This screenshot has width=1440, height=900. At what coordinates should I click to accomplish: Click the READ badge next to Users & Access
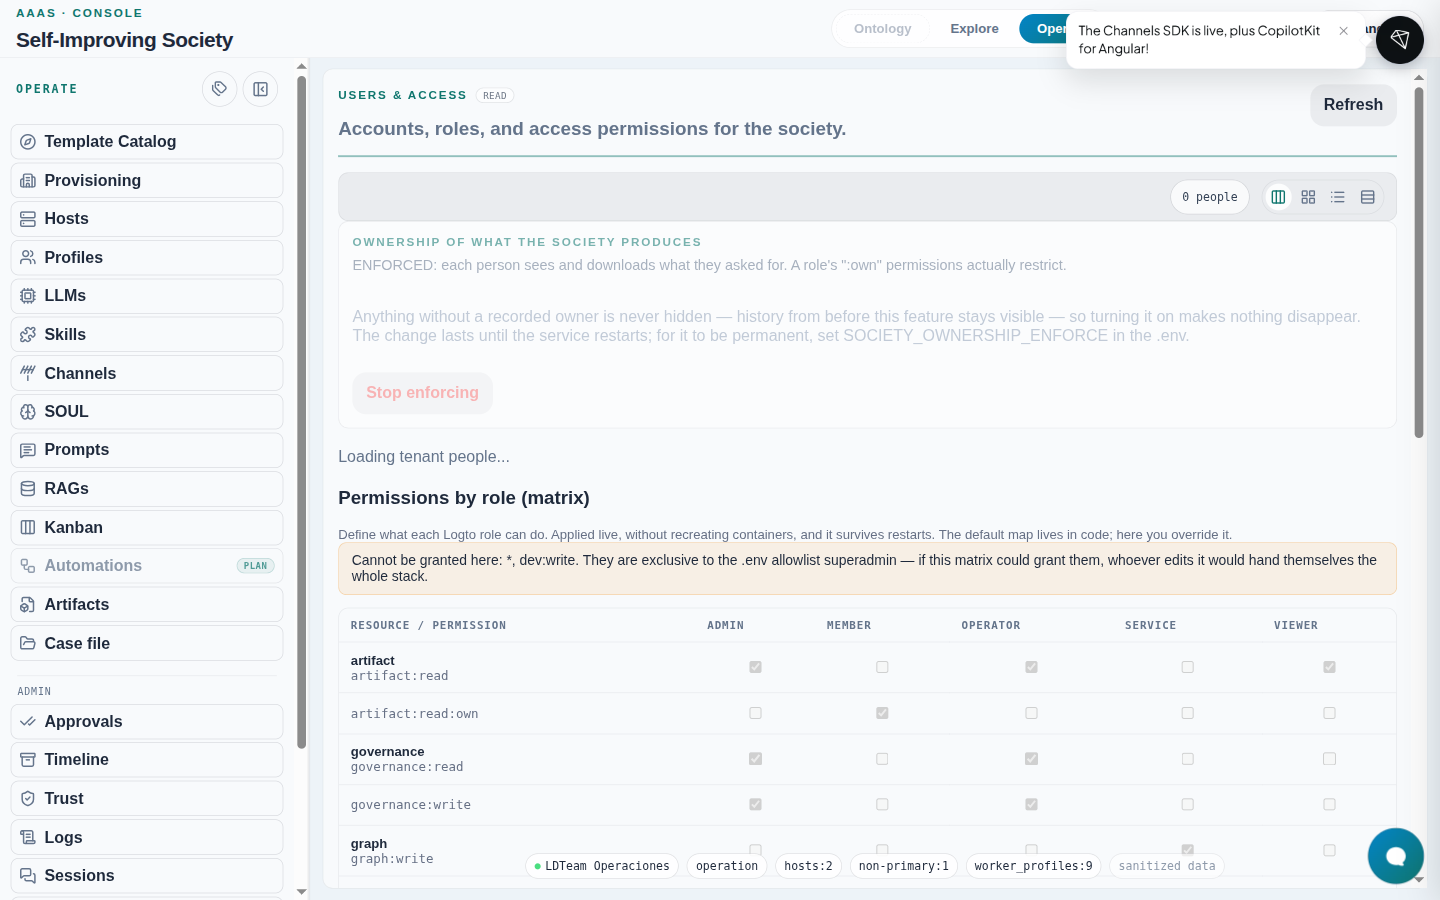click(x=494, y=96)
